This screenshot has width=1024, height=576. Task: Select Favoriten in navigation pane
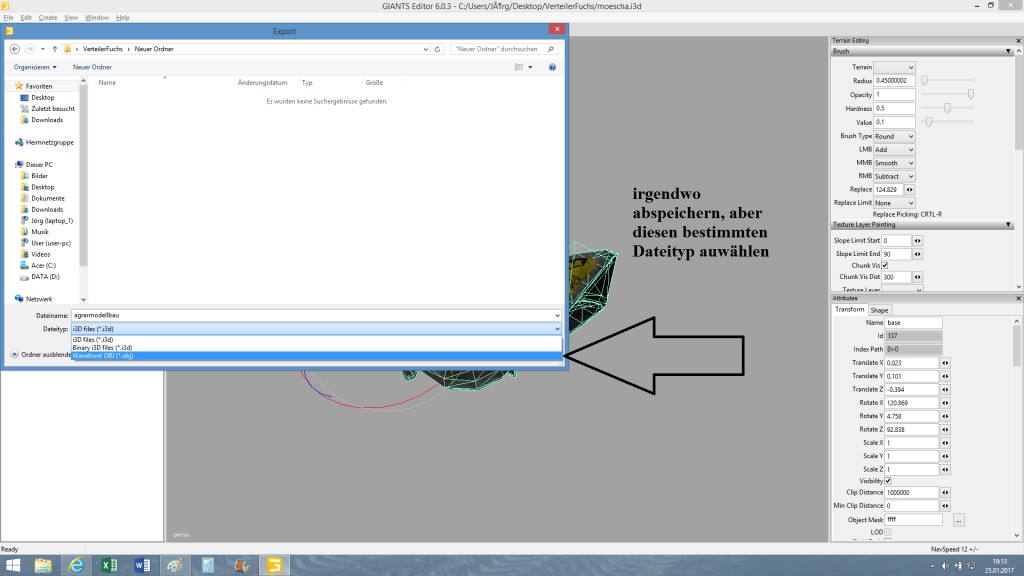pos(39,86)
